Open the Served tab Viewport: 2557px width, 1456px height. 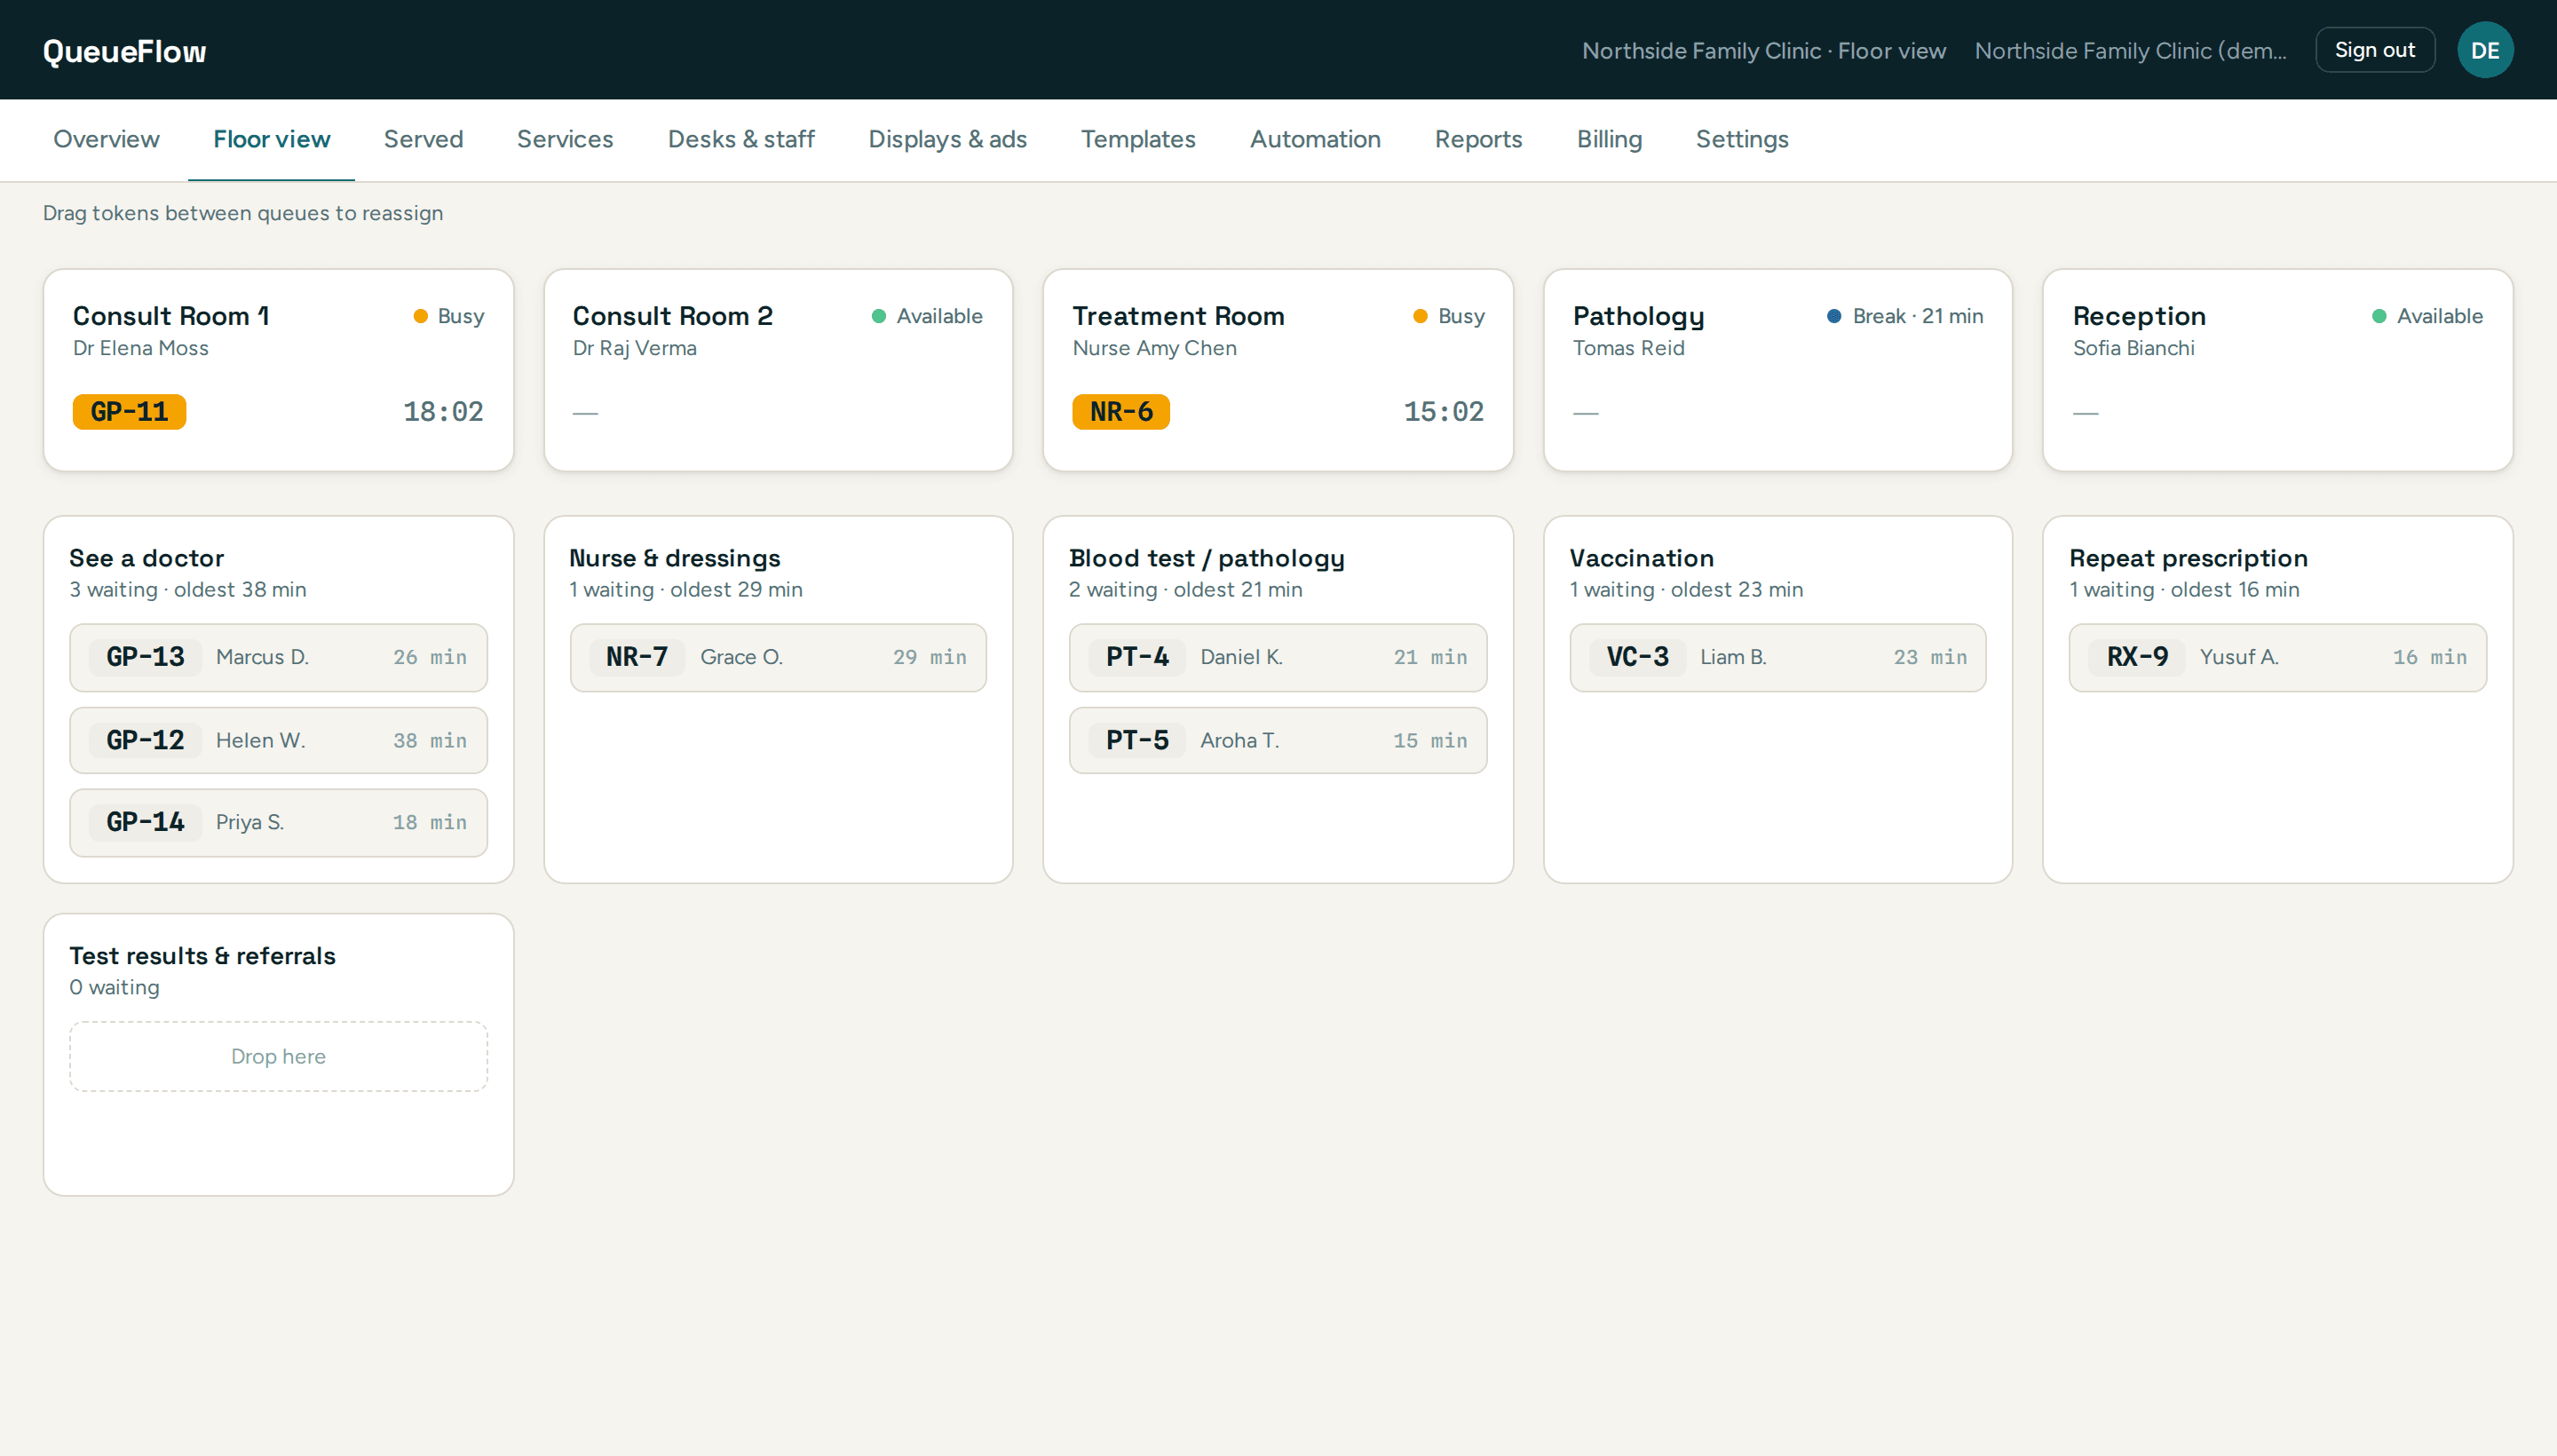(423, 139)
